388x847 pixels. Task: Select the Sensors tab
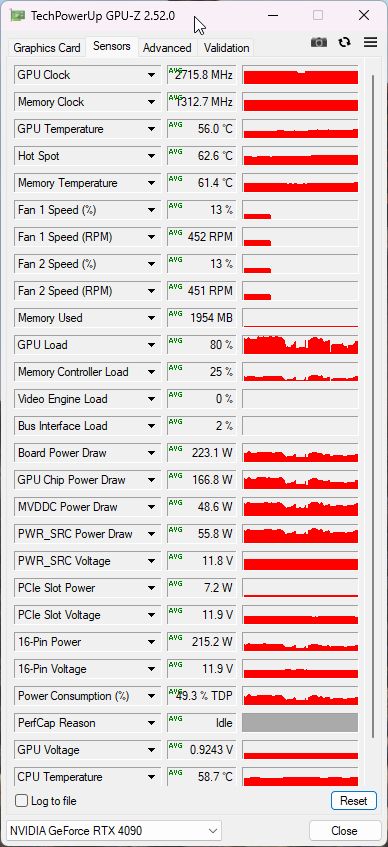pyautogui.click(x=111, y=46)
